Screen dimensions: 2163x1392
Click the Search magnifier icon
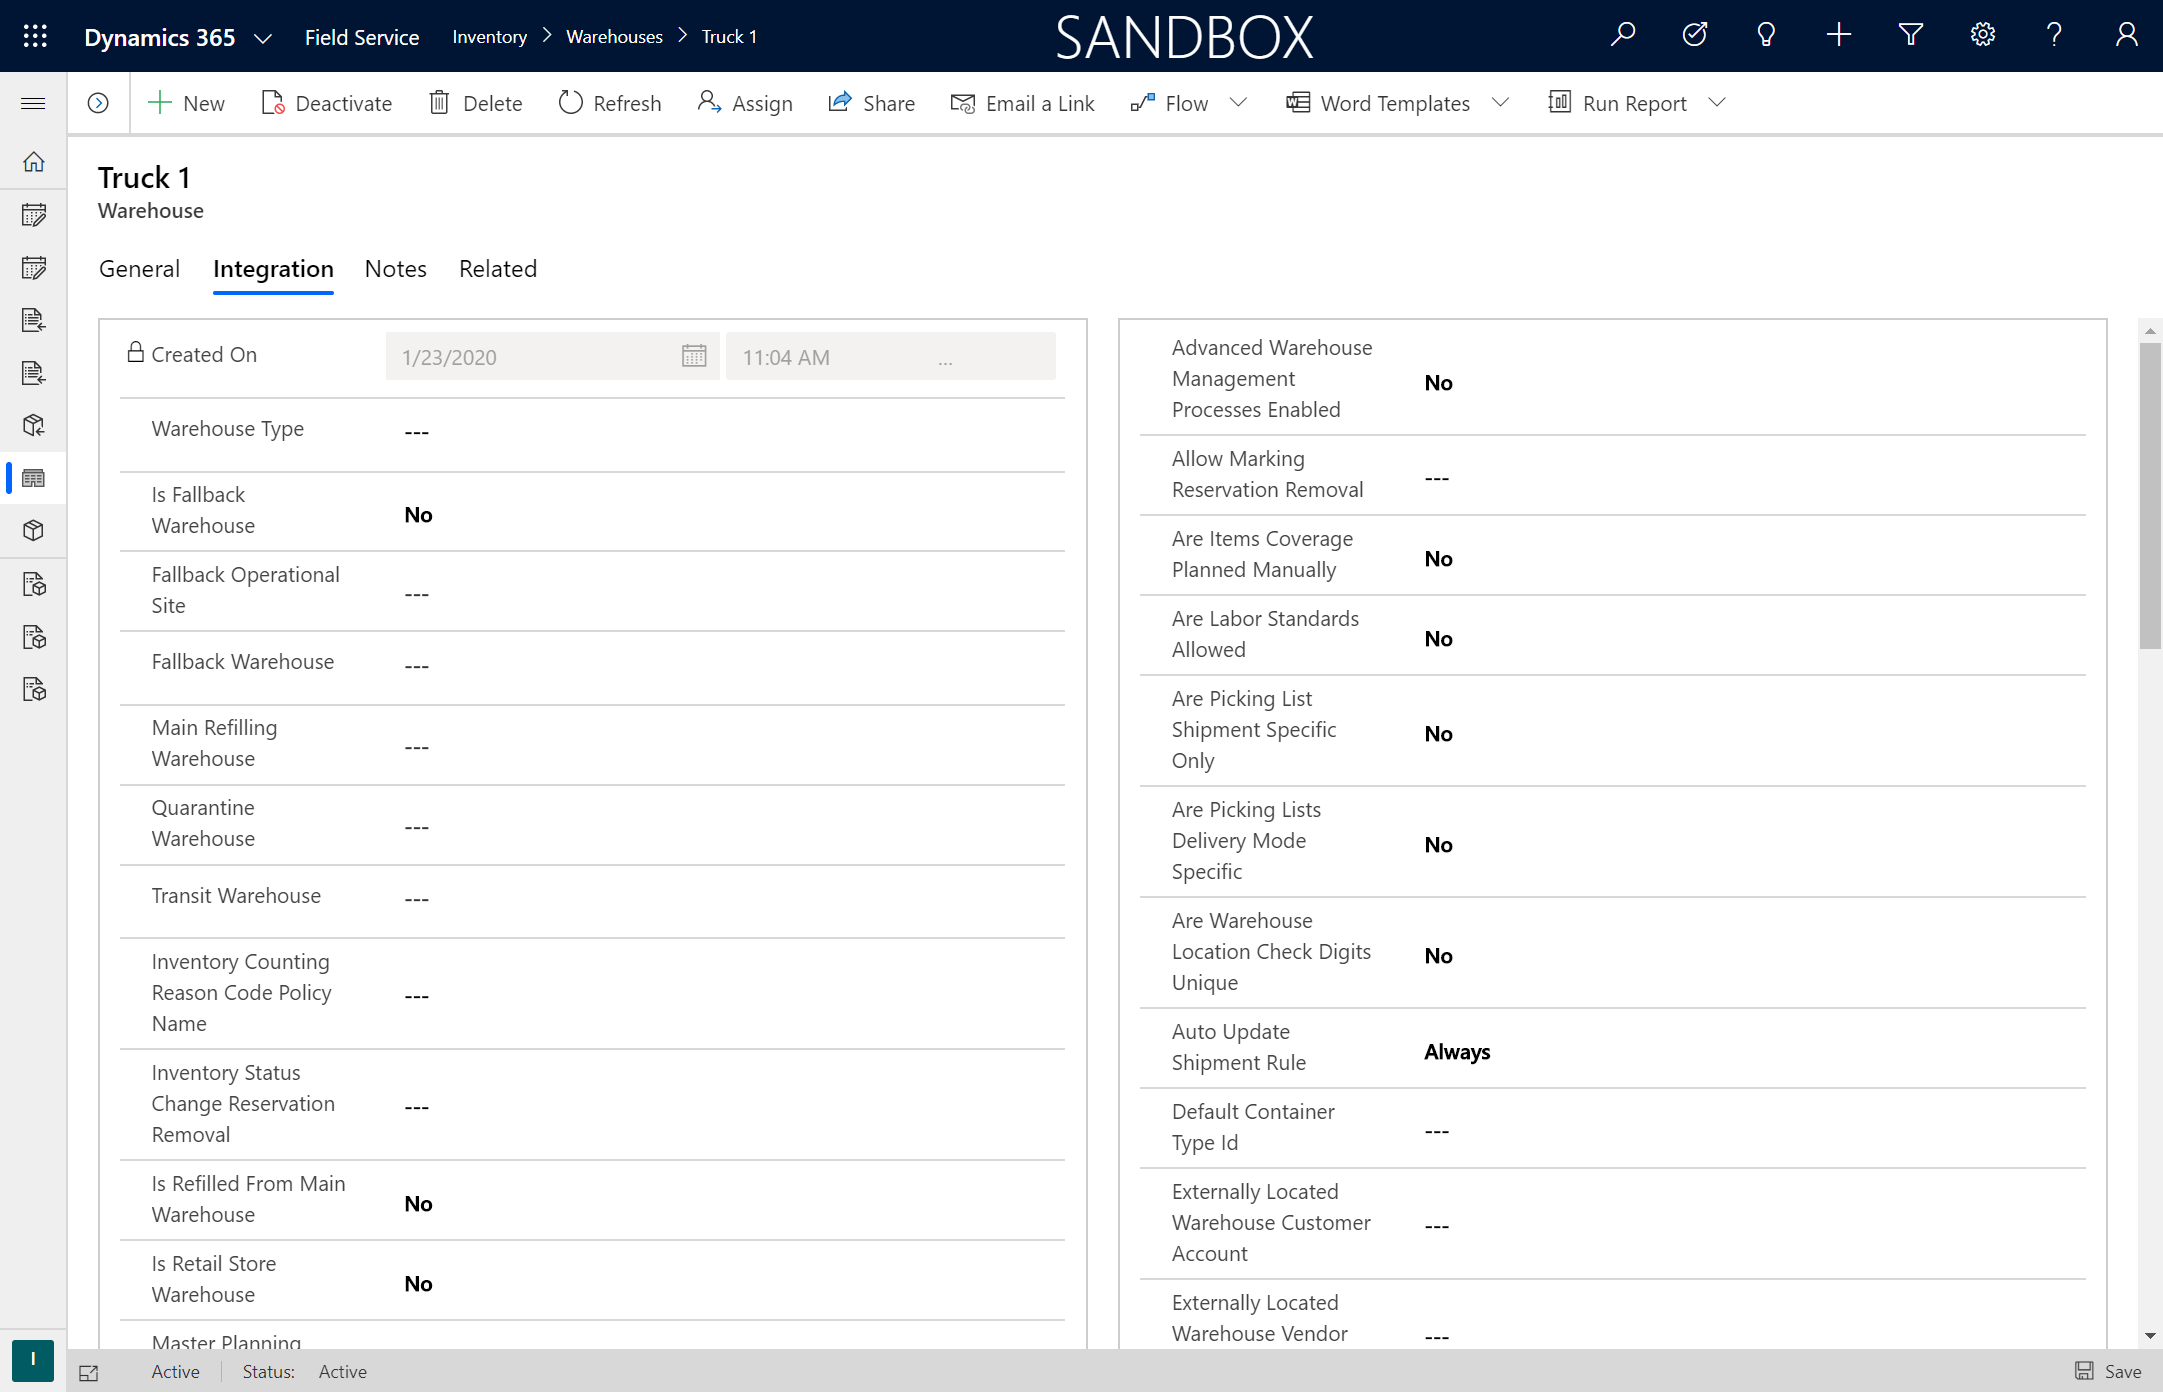[1625, 36]
